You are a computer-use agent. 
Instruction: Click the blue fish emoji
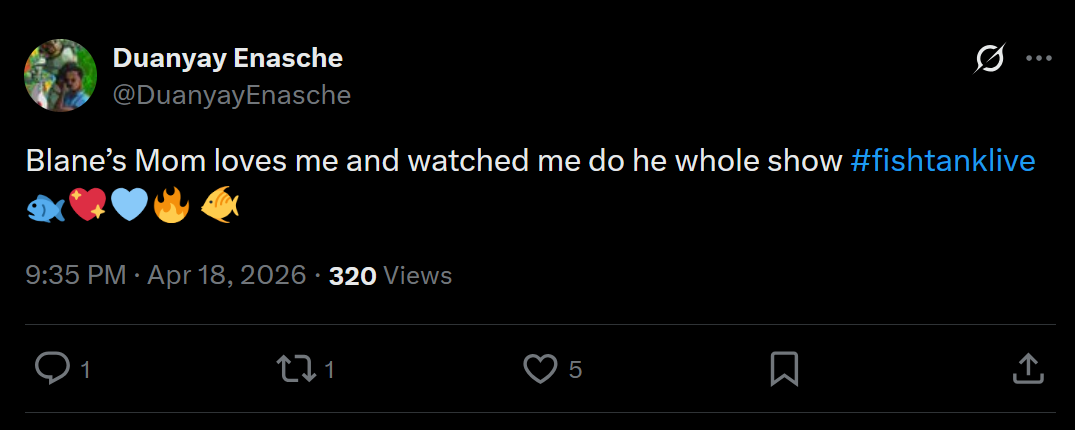46,207
